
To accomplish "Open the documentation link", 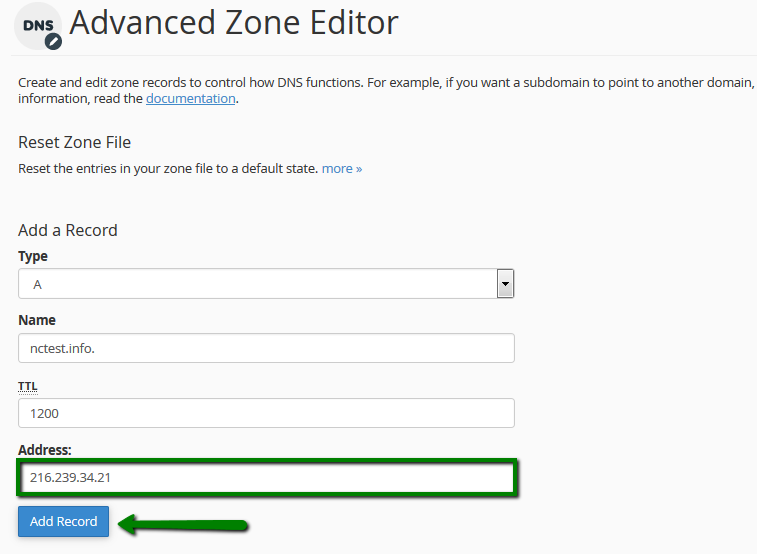I will [x=191, y=98].
